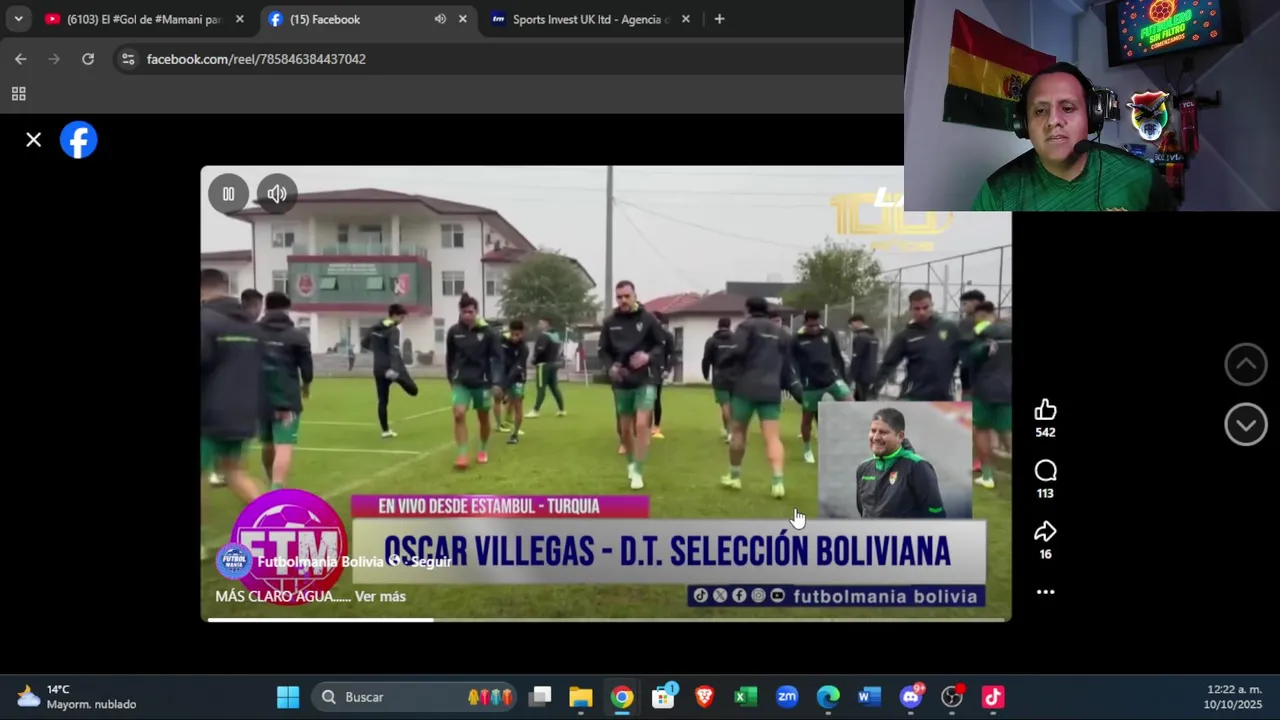Open comments with the speech bubble icon
Image resolution: width=1280 pixels, height=720 pixels.
[1045, 471]
